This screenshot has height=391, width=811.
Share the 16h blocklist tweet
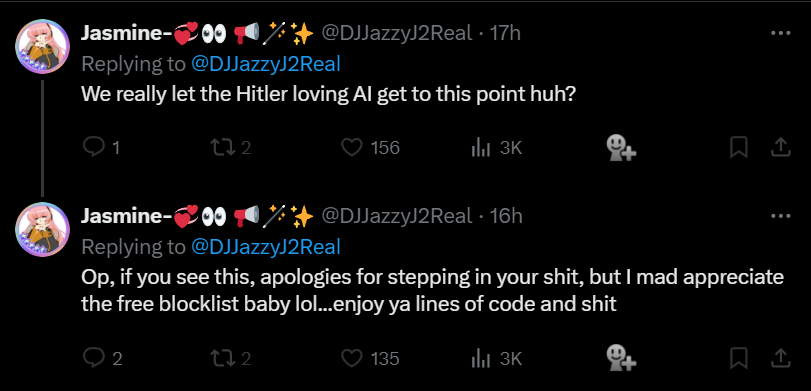pos(780,358)
